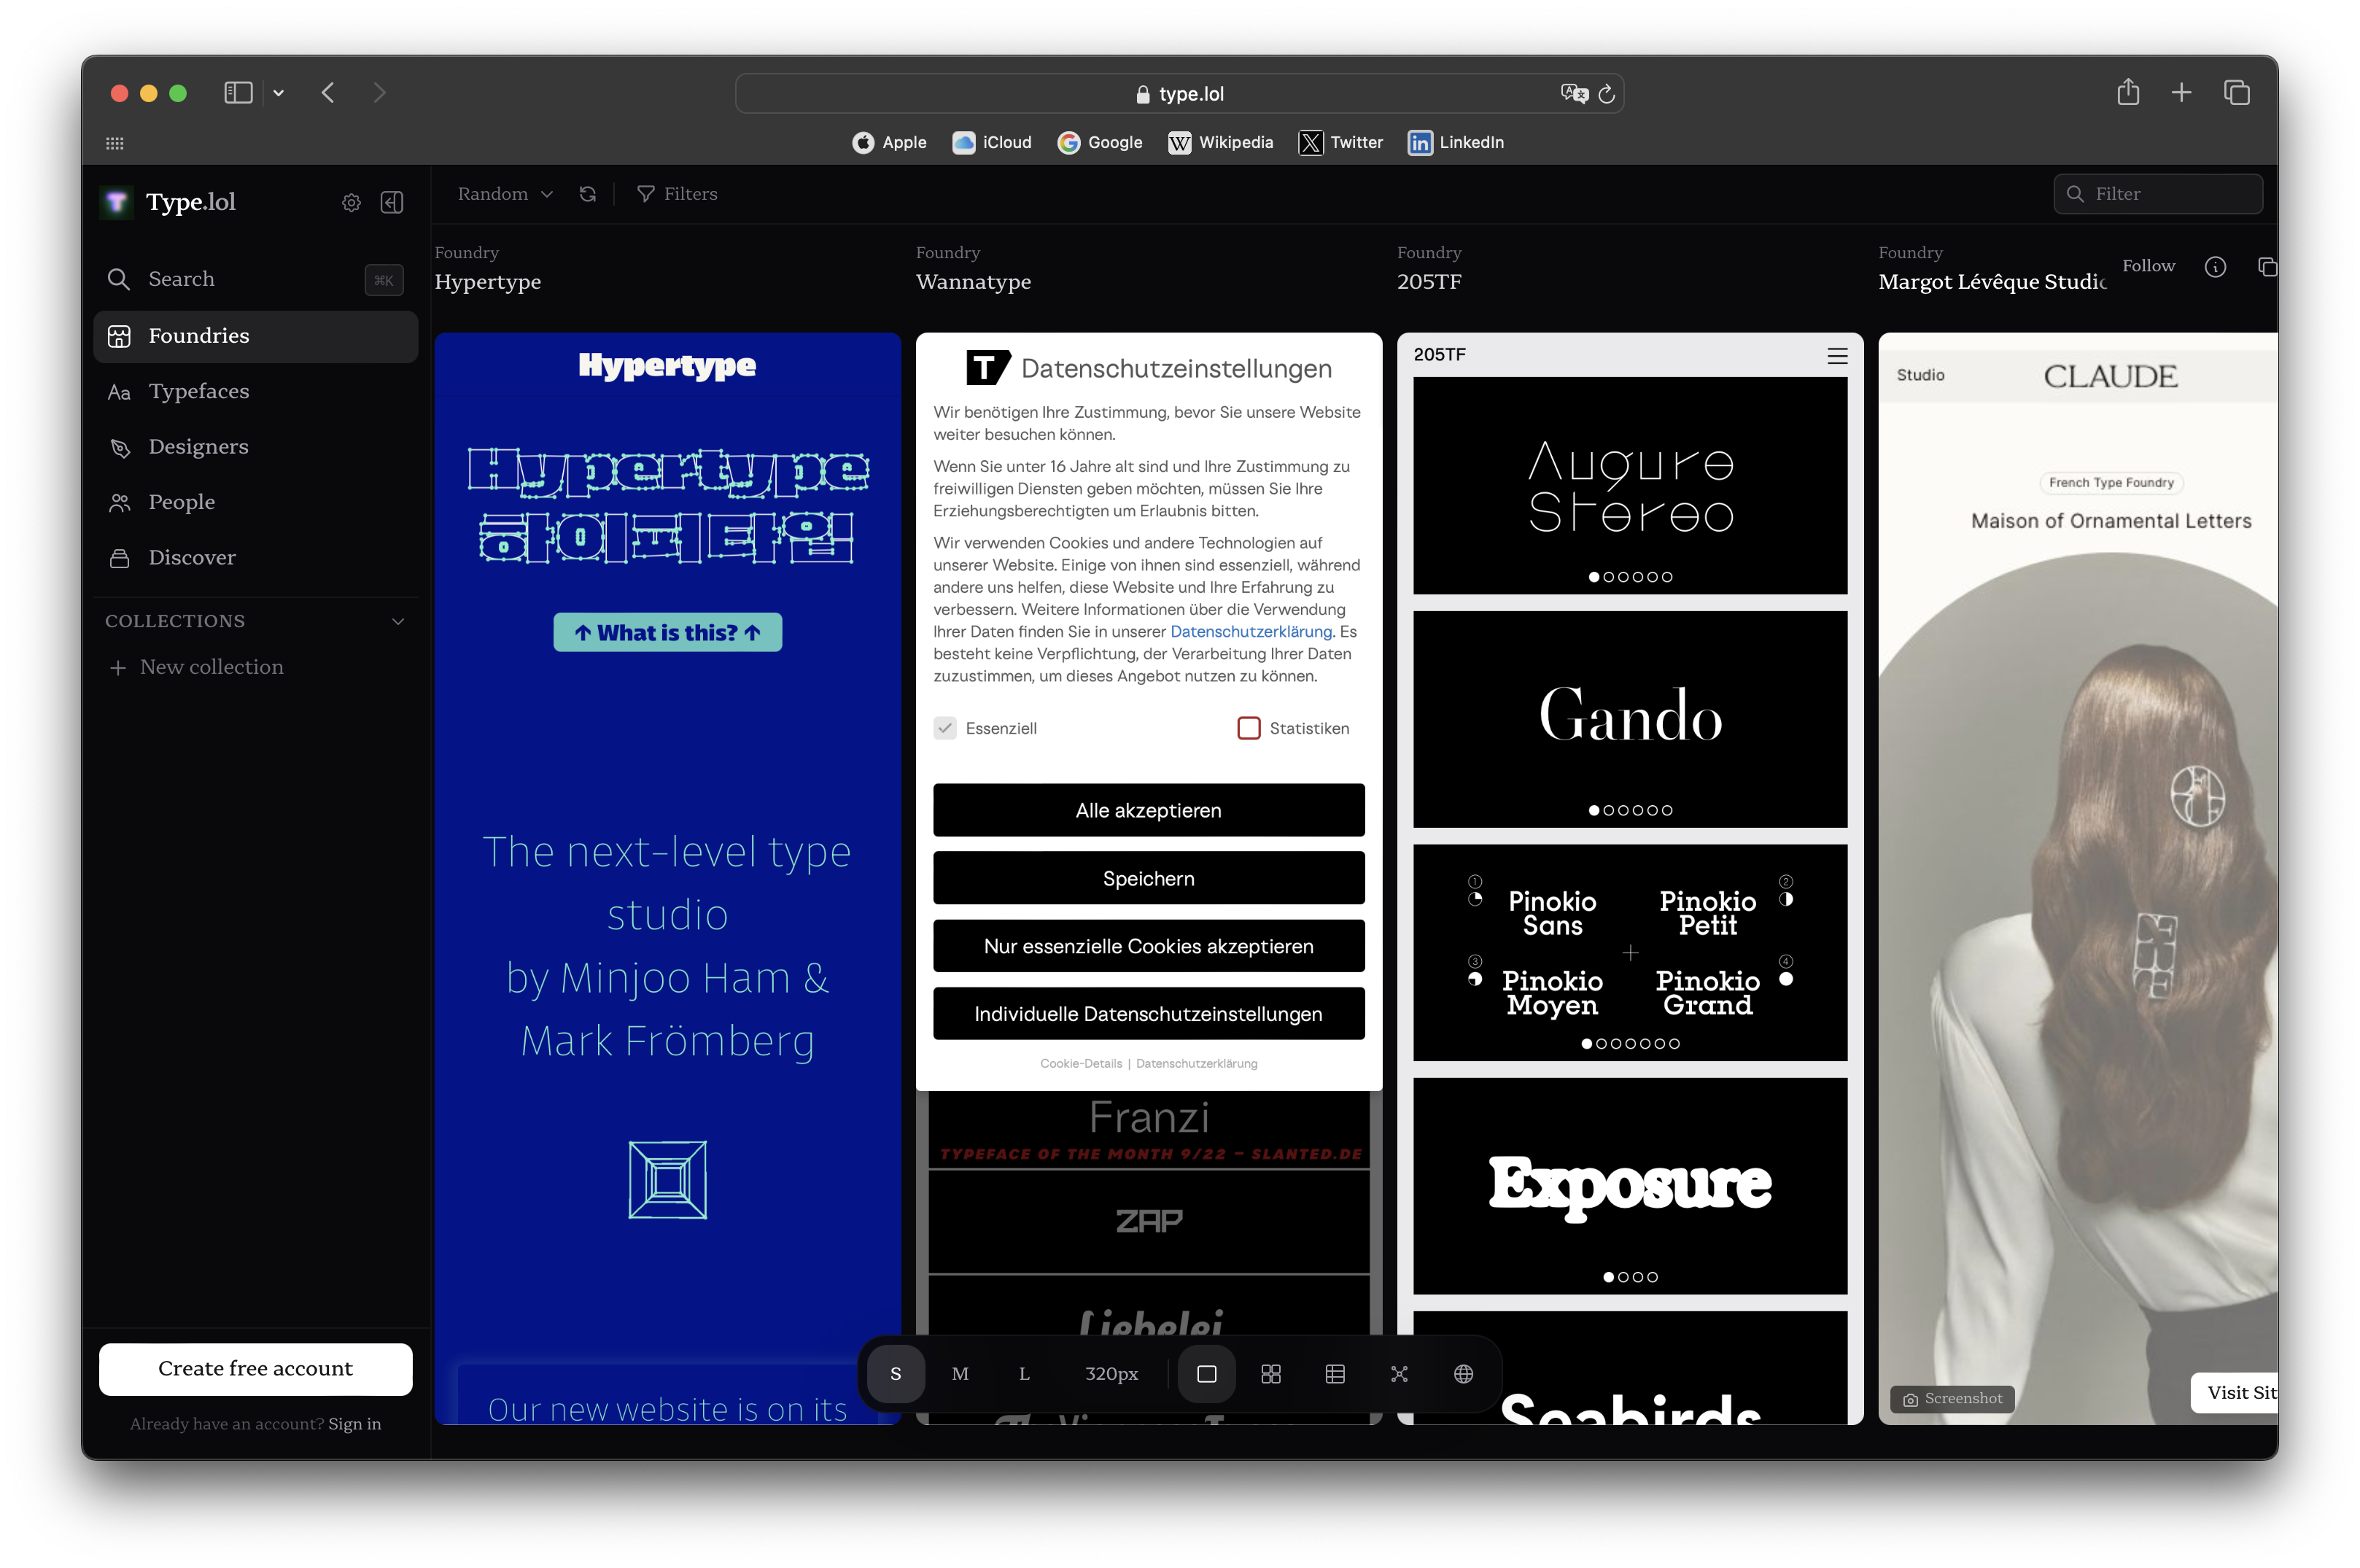The image size is (2360, 1568).
Task: Collapse the Collections section chevron
Action: click(398, 622)
